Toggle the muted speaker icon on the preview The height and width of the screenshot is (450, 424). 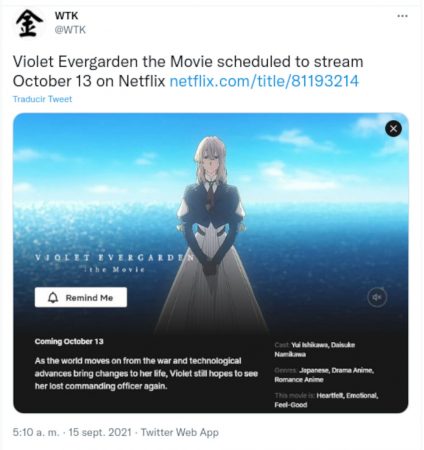click(377, 297)
